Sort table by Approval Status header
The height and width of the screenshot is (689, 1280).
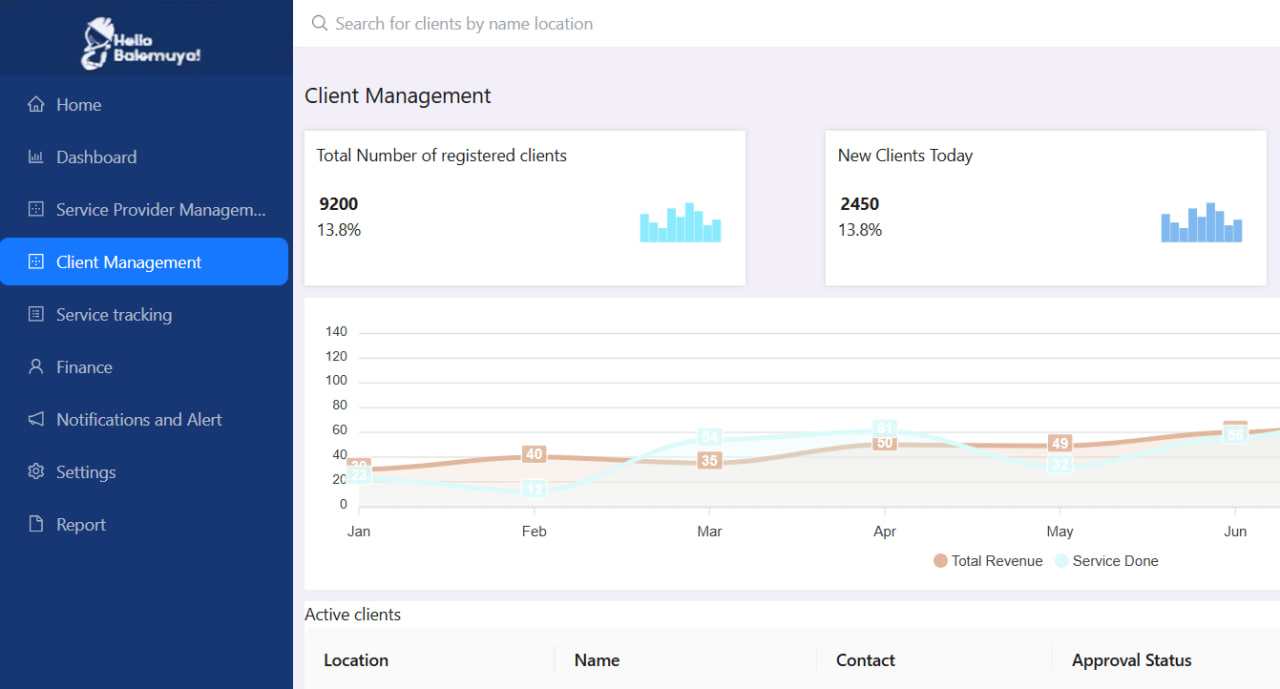[x=1131, y=660]
